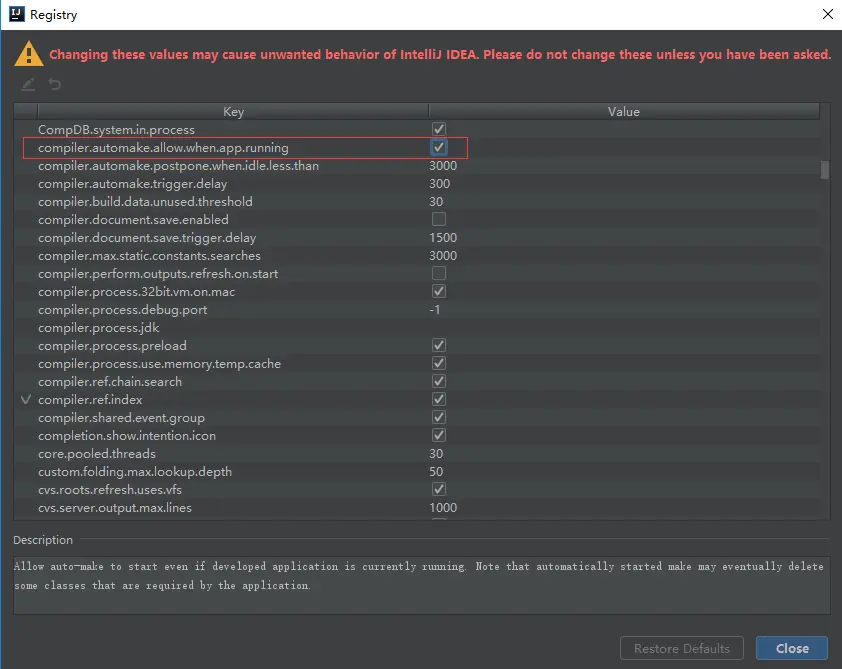
Task: Select the compiler.max.static.constants.searches key
Action: [x=149, y=256]
